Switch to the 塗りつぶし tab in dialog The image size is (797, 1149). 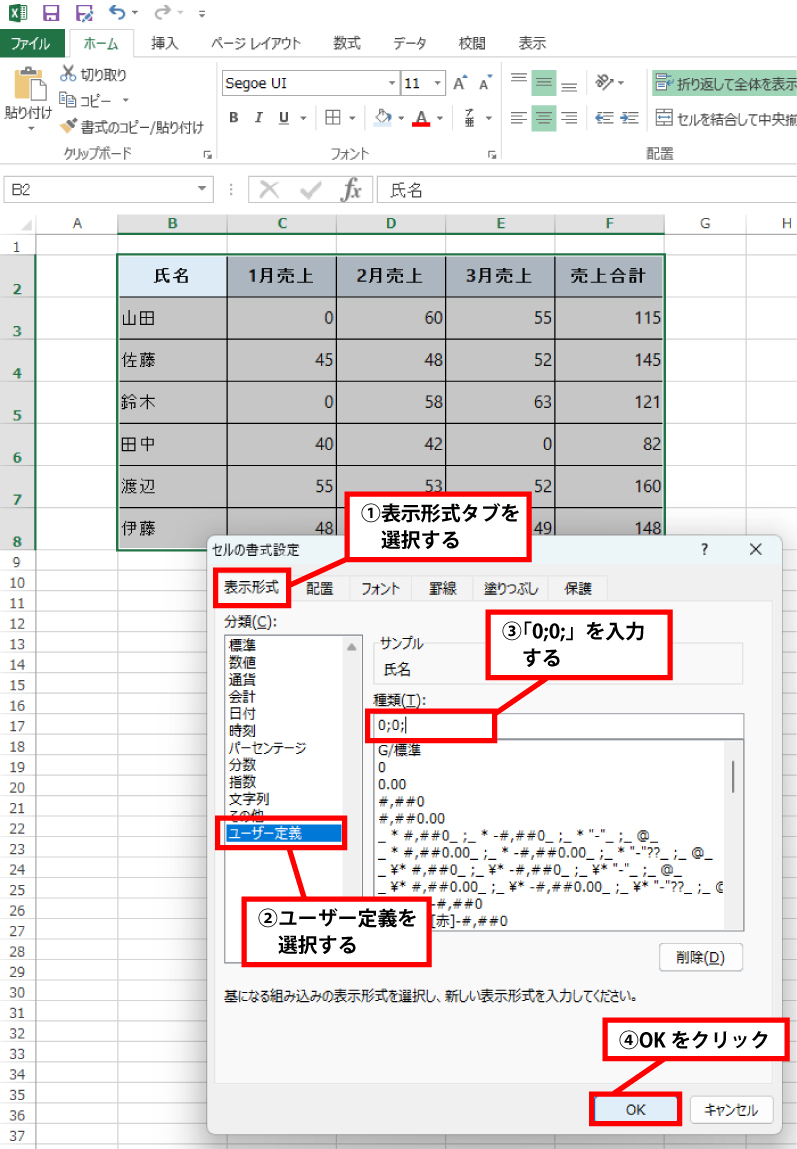[x=511, y=588]
